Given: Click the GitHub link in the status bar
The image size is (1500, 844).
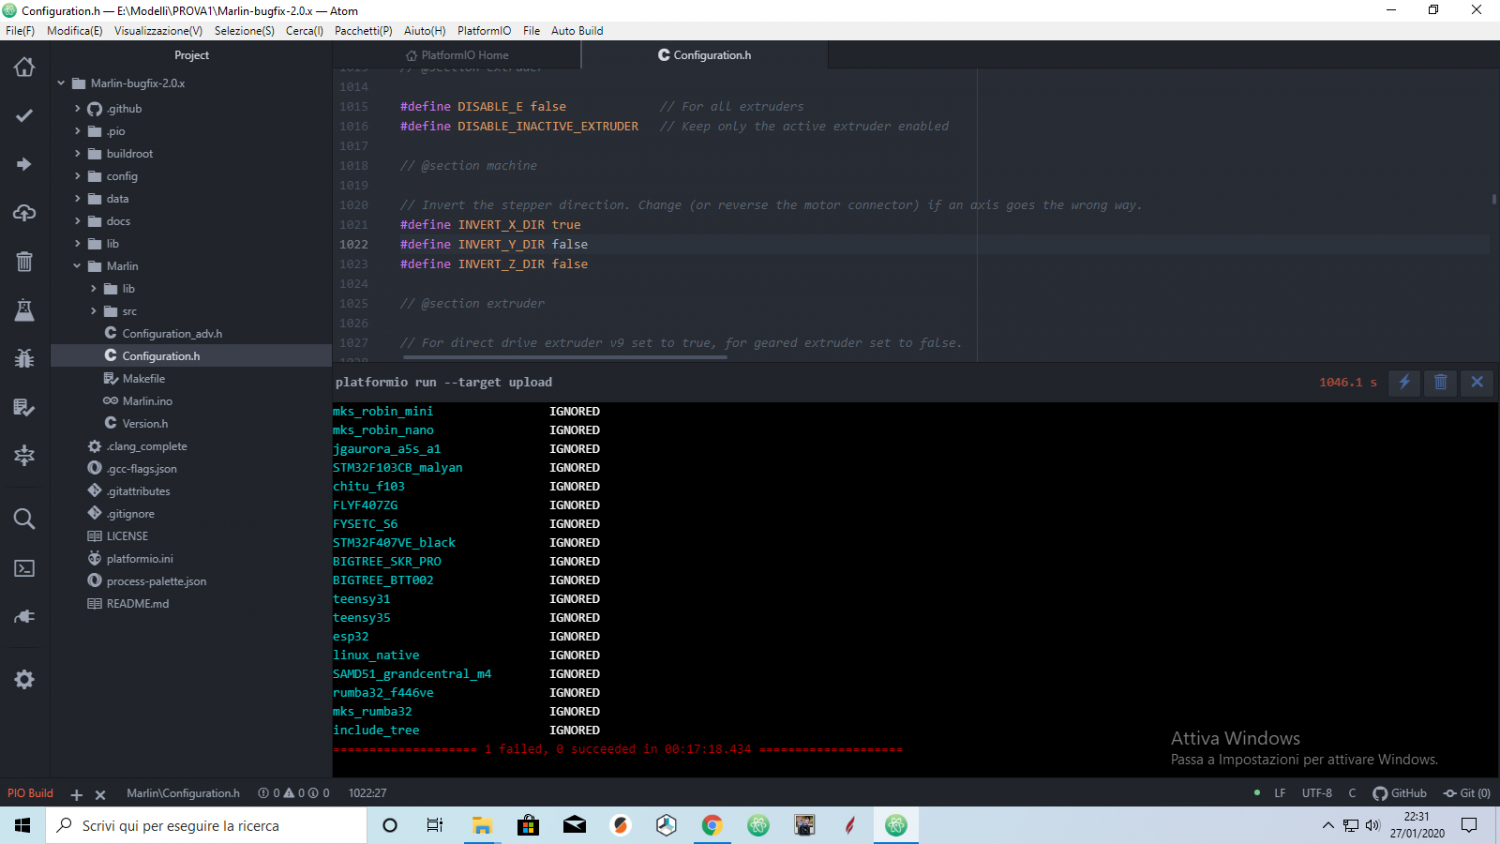Looking at the screenshot, I should 1399,793.
